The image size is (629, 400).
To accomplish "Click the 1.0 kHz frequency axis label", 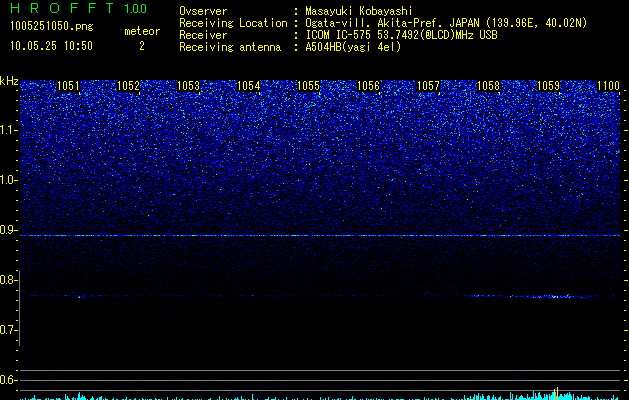I will coord(9,180).
